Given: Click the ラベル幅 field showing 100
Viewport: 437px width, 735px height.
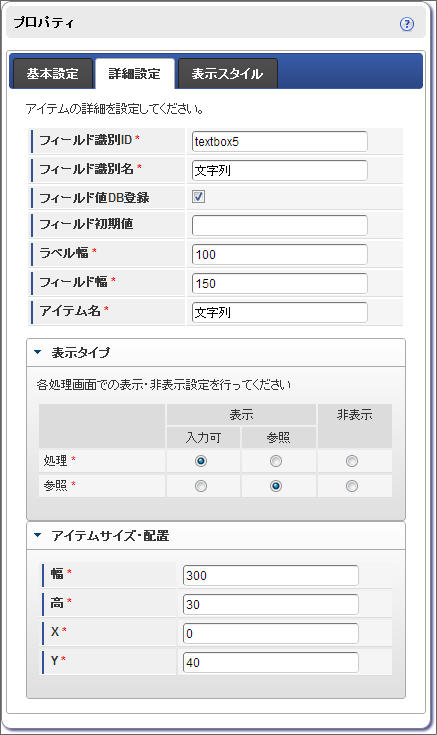Looking at the screenshot, I should click(279, 255).
